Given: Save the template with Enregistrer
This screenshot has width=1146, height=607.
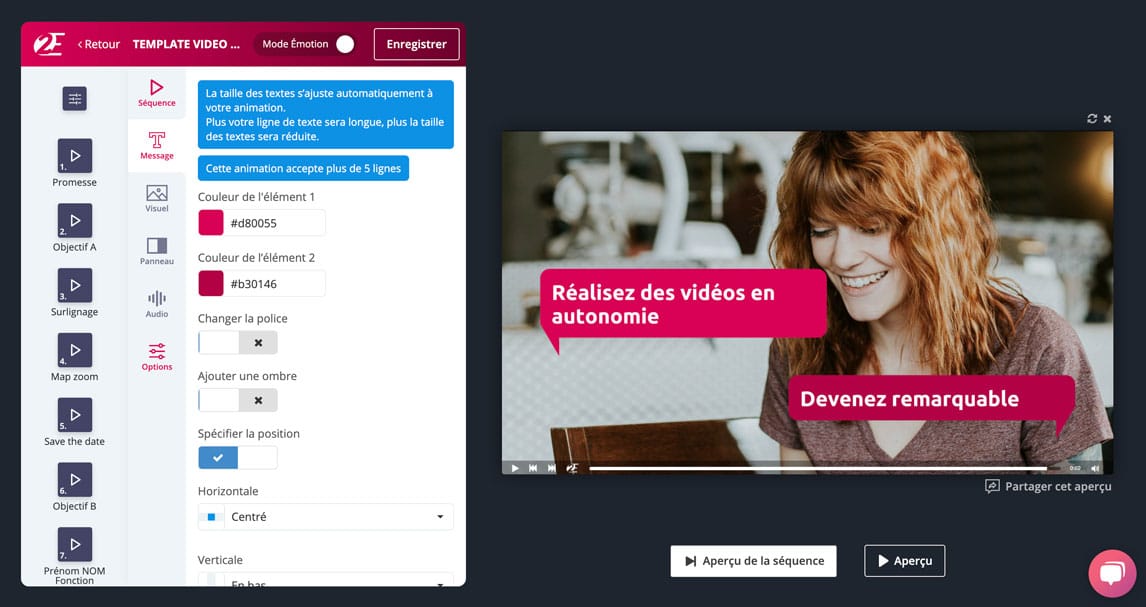Looking at the screenshot, I should click(417, 45).
